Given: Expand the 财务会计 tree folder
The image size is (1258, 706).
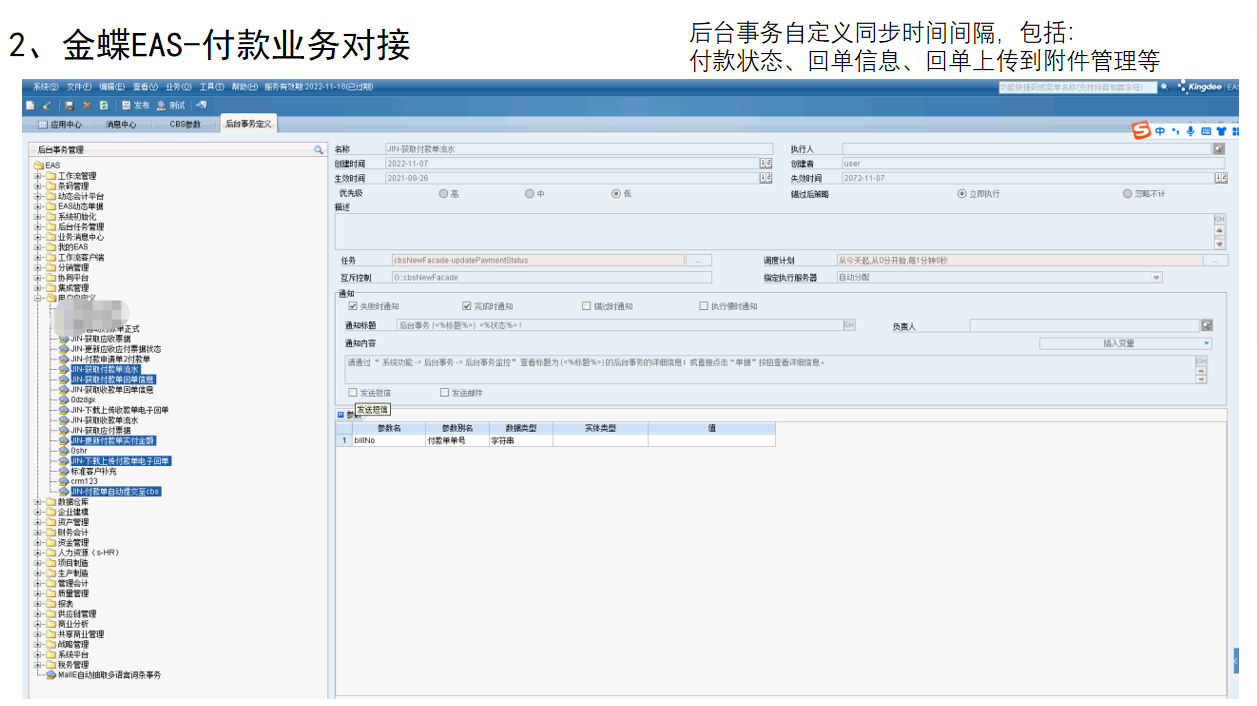Looking at the screenshot, I should pyautogui.click(x=38, y=532).
